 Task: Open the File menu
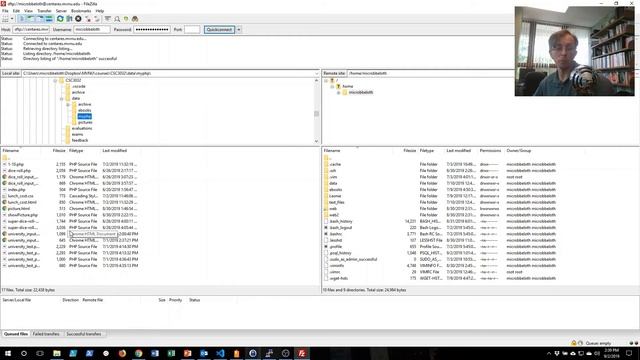pyautogui.click(x=5, y=11)
